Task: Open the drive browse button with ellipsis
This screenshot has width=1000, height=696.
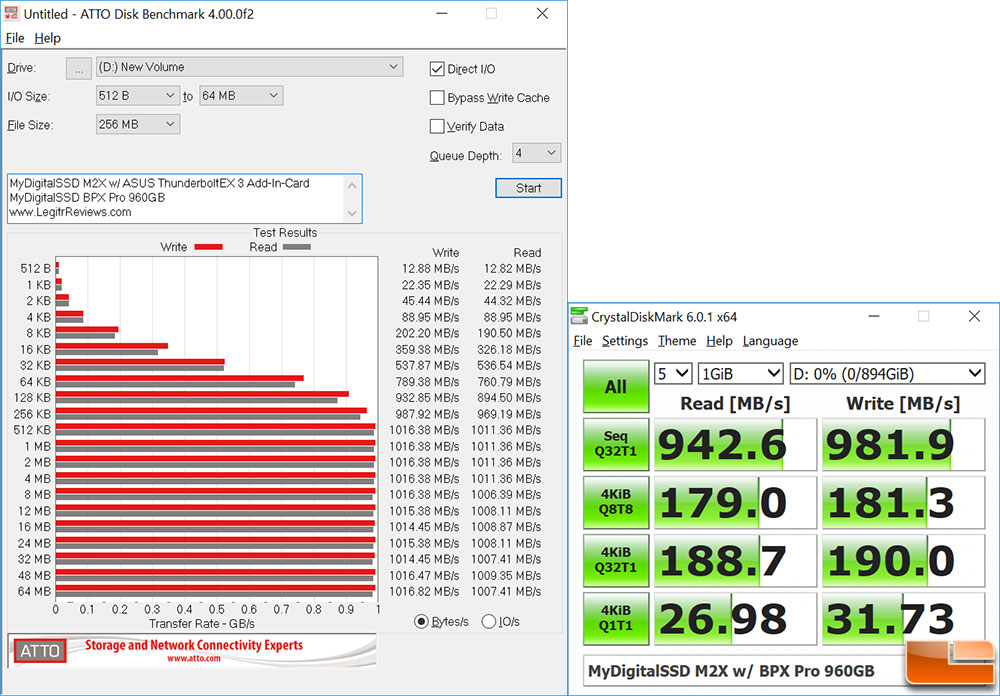Action: (x=79, y=68)
